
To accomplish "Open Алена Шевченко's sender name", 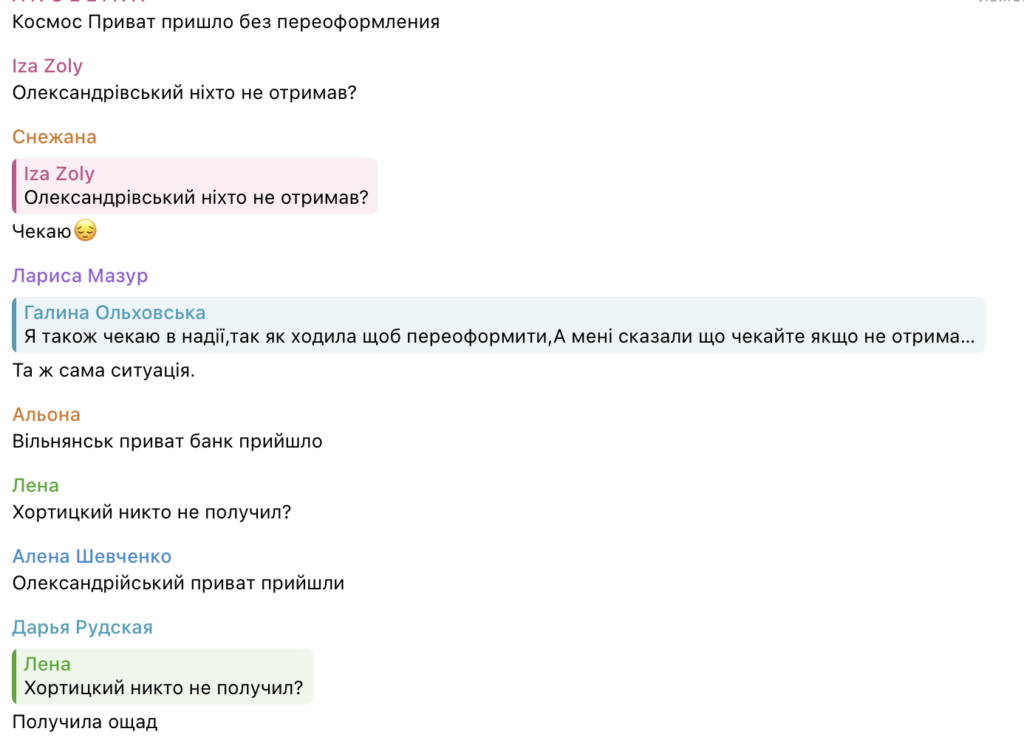I will [x=92, y=557].
